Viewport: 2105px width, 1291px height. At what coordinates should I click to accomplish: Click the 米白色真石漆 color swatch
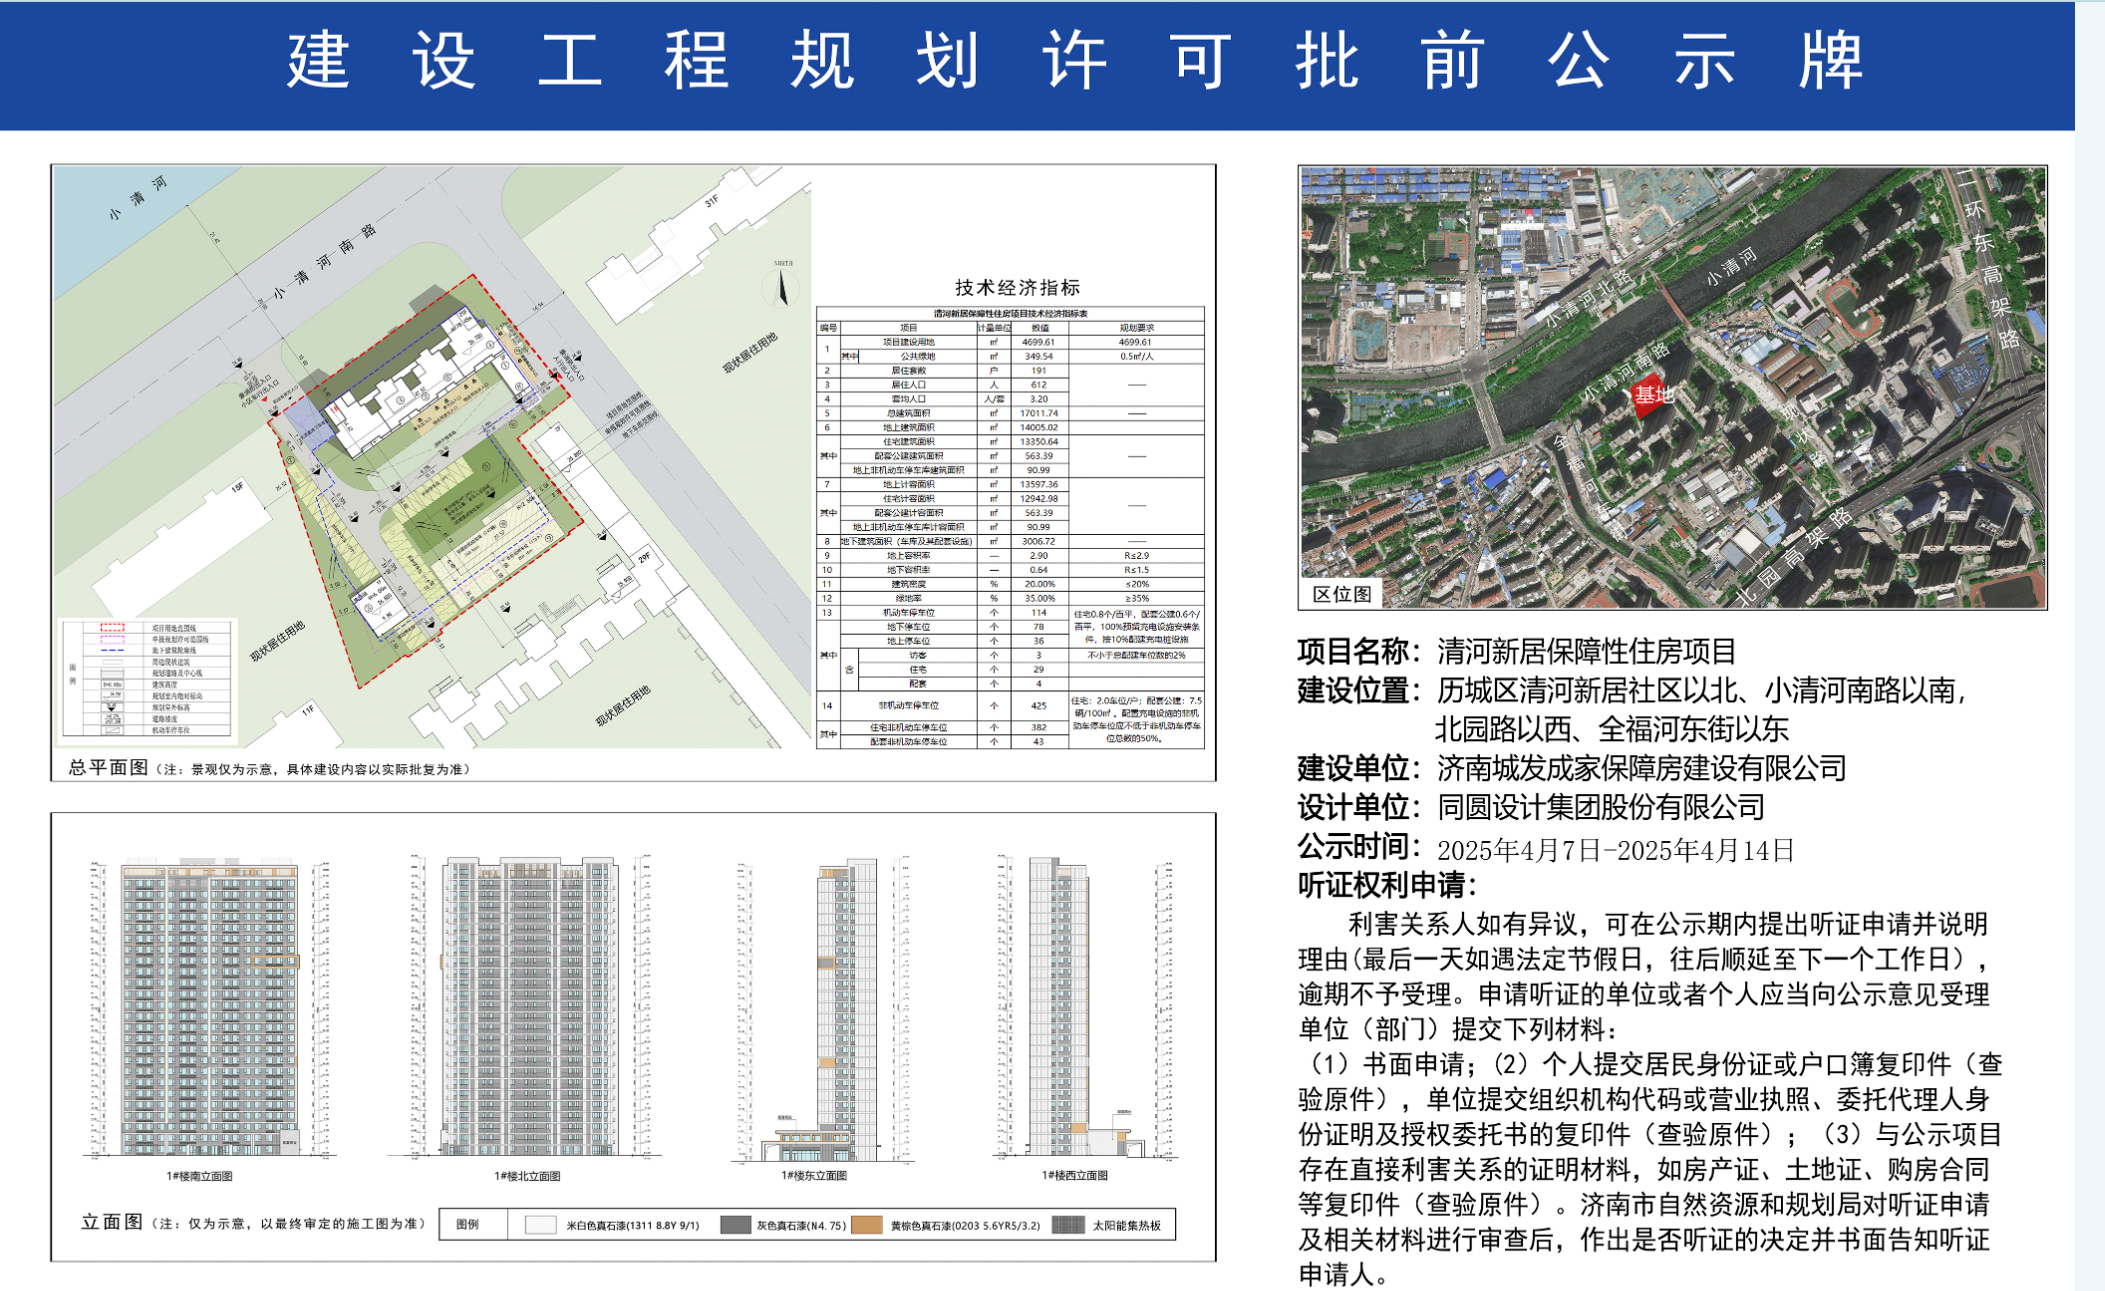541,1225
